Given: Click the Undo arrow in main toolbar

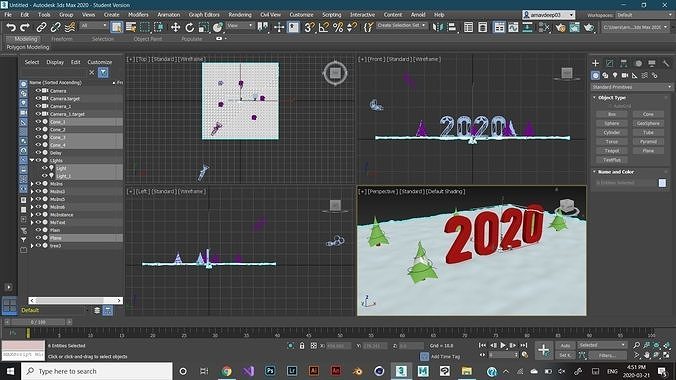Looking at the screenshot, I should 11,27.
